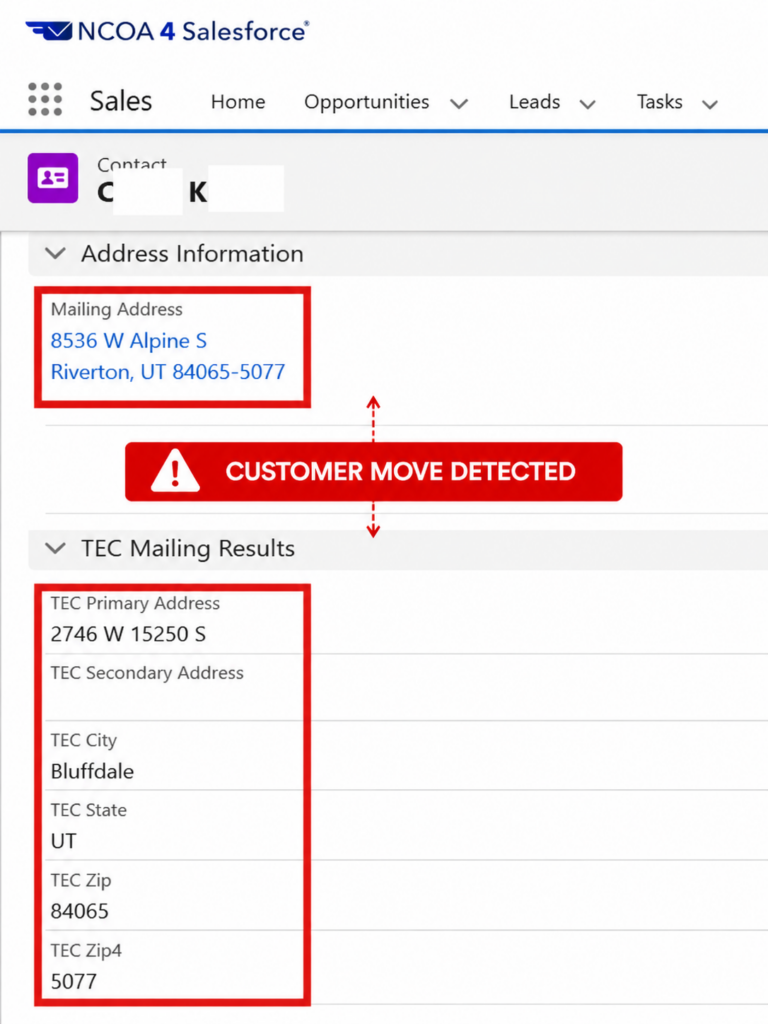Image resolution: width=768 pixels, height=1024 pixels.
Task: Go to the Home tab
Action: pyautogui.click(x=238, y=102)
